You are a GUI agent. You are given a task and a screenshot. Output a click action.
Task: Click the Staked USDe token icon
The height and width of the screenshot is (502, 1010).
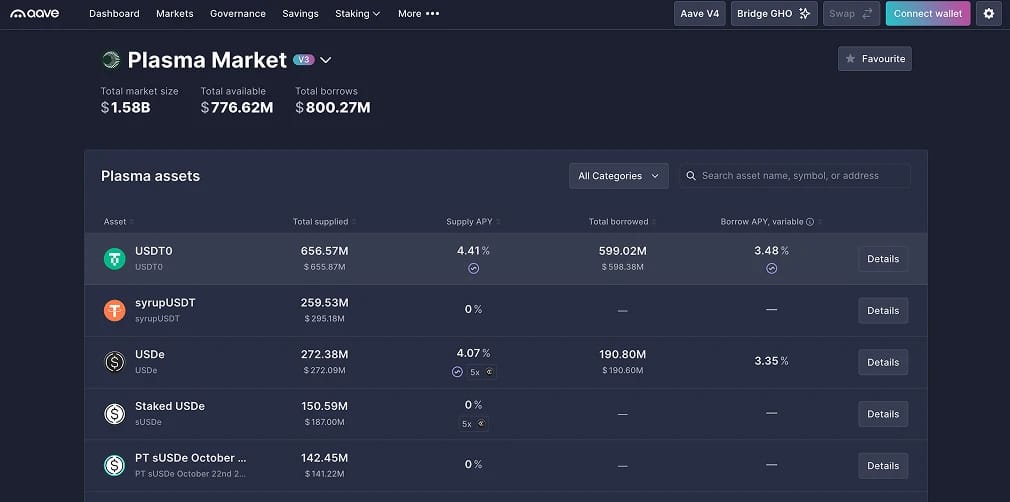115,414
